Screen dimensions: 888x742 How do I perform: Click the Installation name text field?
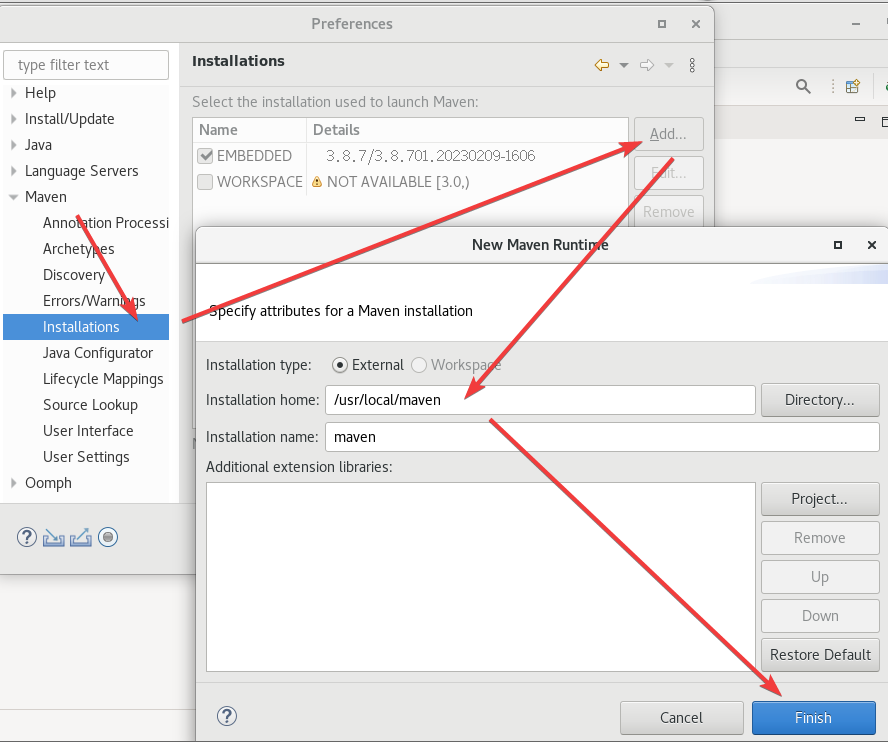click(602, 437)
